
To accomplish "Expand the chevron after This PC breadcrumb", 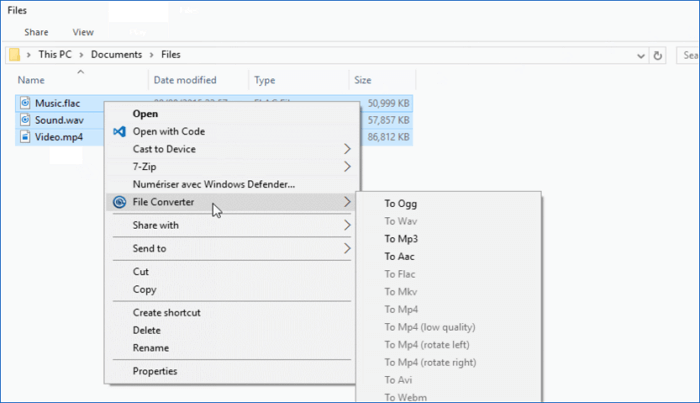I will tap(84, 55).
